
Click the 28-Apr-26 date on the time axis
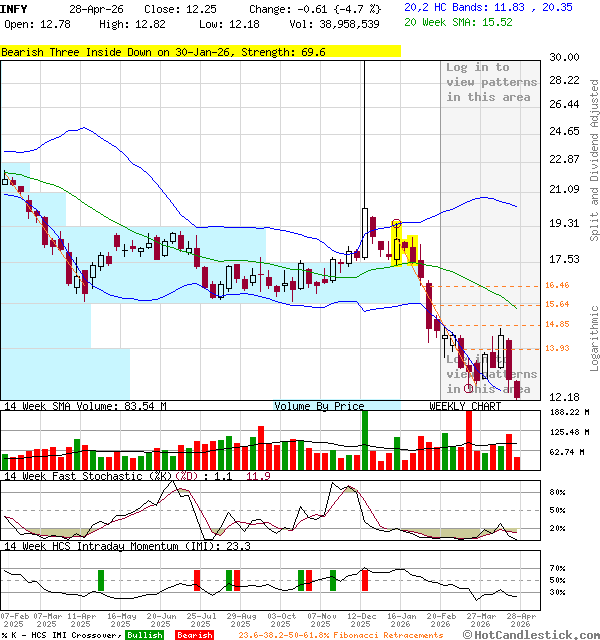[x=519, y=619]
